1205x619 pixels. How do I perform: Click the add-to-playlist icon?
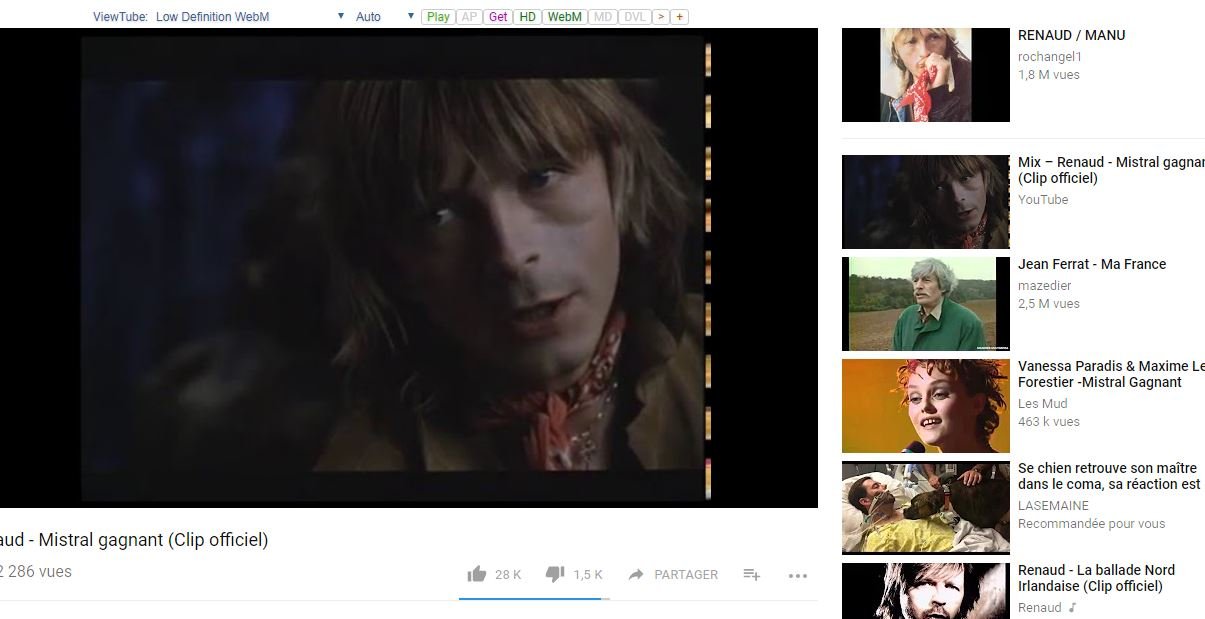[752, 574]
